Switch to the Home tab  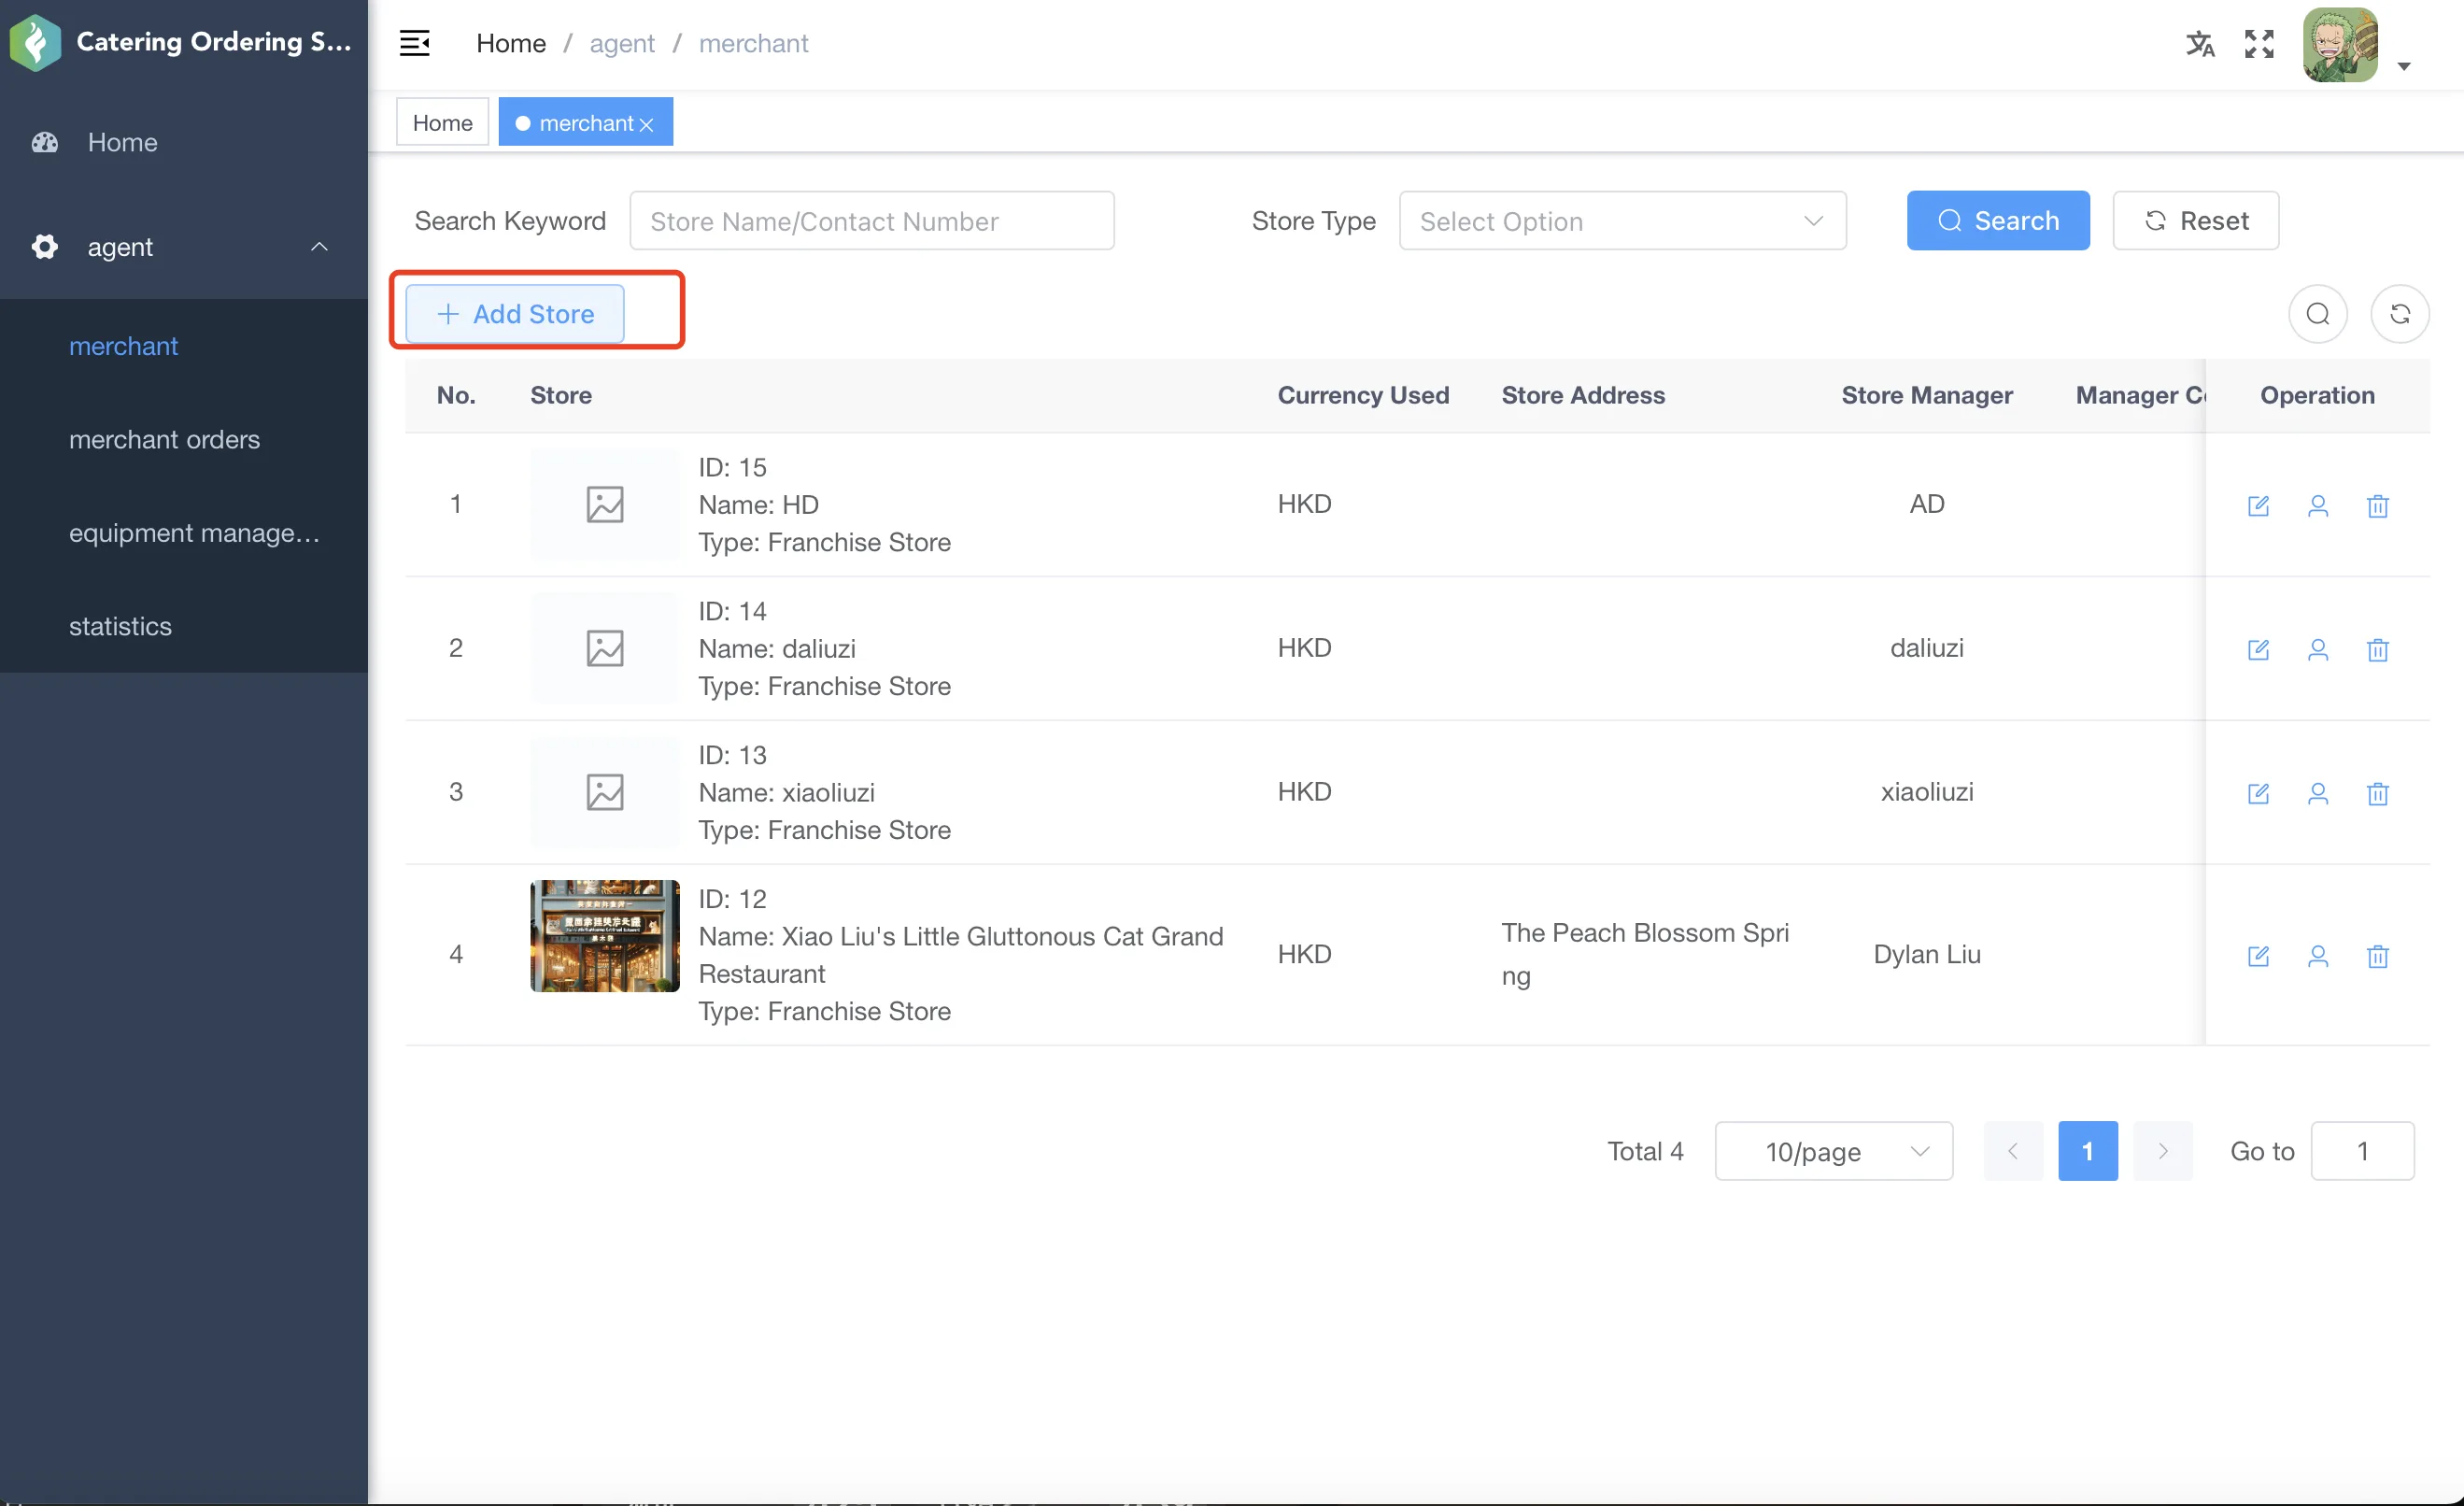pyautogui.click(x=442, y=122)
